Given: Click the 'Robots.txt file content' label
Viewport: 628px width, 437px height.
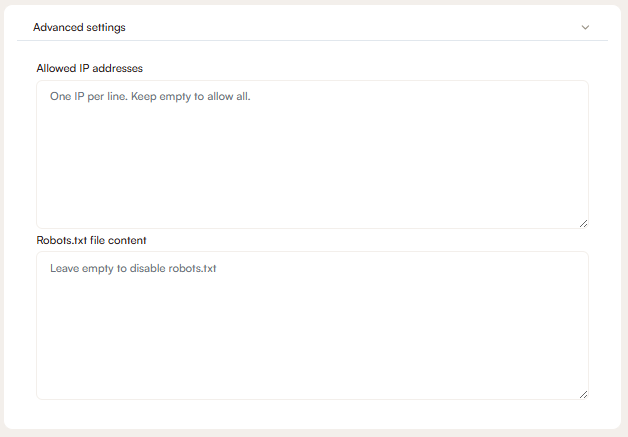Looking at the screenshot, I should point(91,240).
